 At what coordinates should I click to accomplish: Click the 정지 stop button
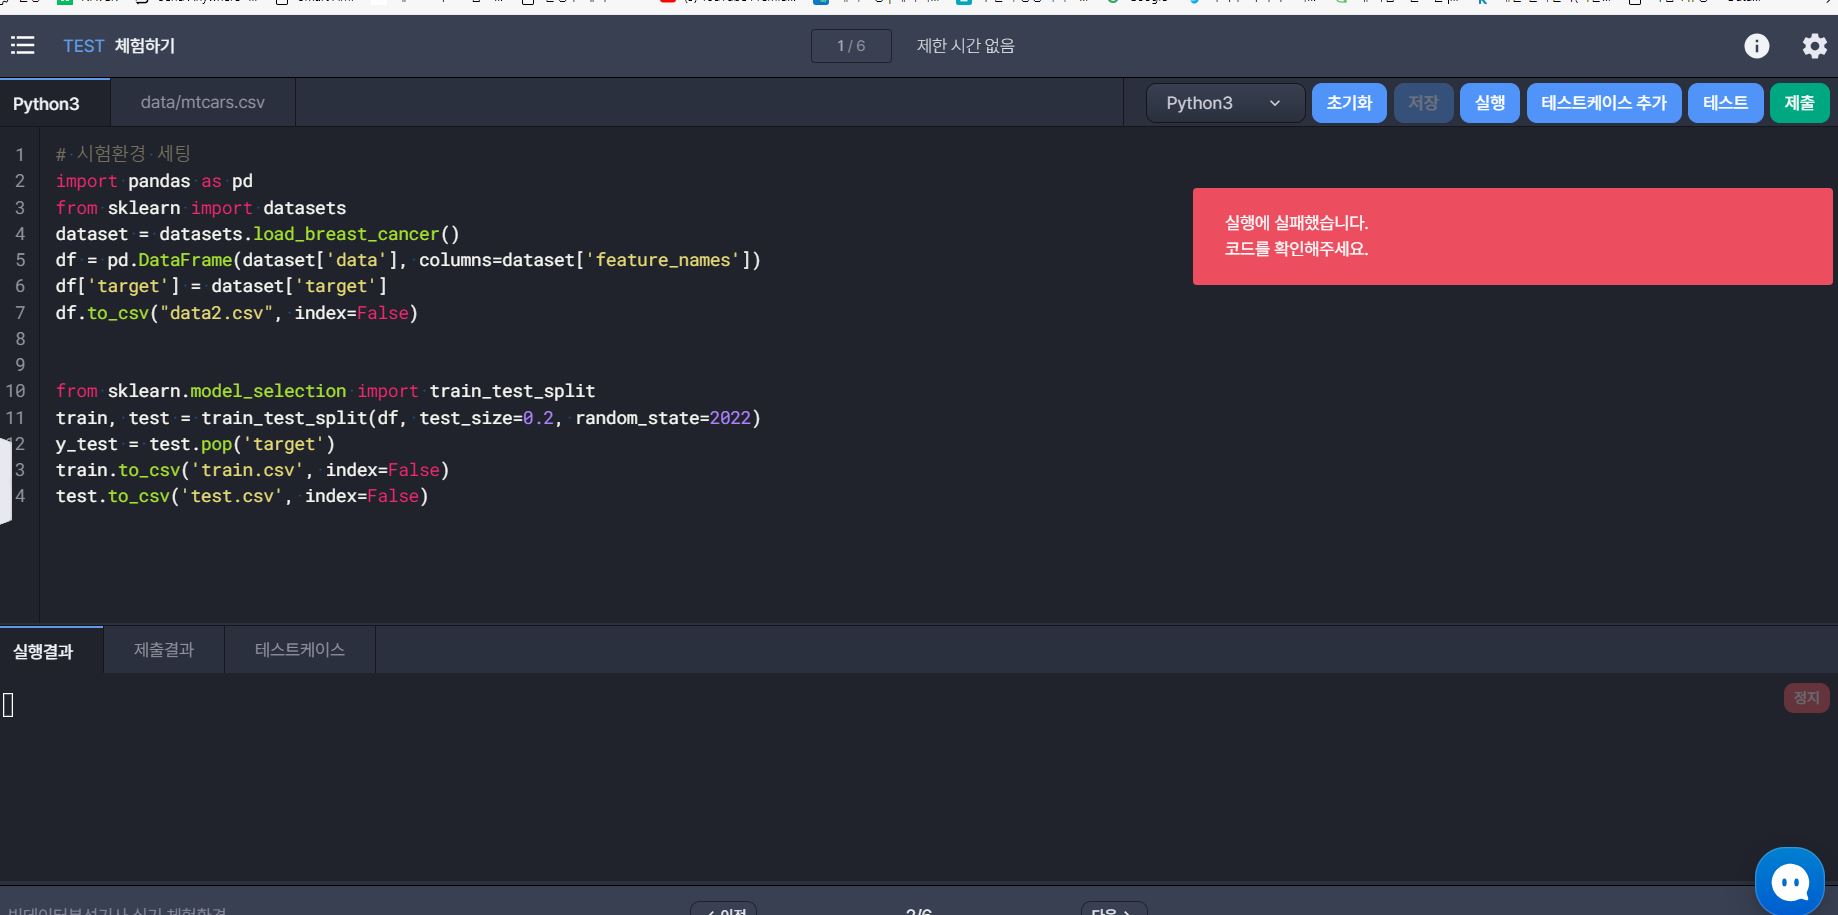pos(1806,698)
